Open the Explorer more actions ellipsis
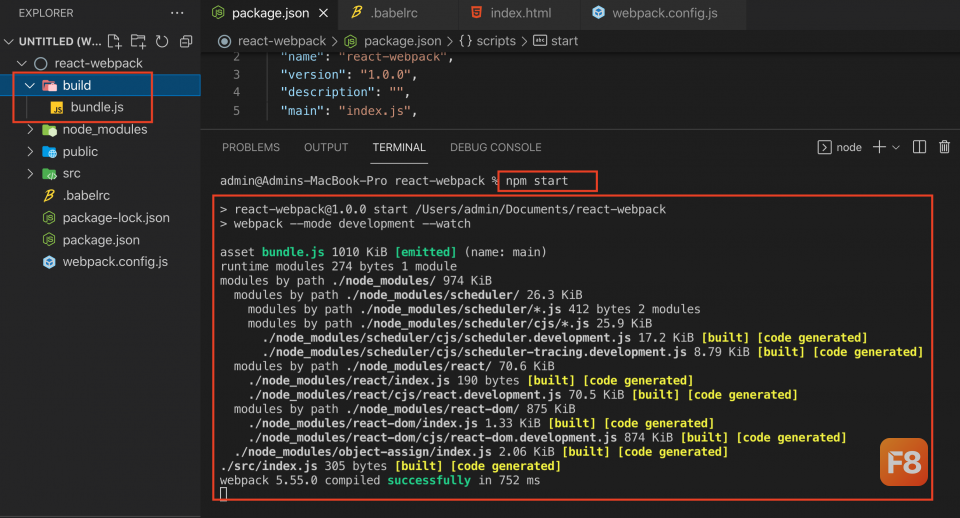The width and height of the screenshot is (960, 518). pyautogui.click(x=177, y=13)
